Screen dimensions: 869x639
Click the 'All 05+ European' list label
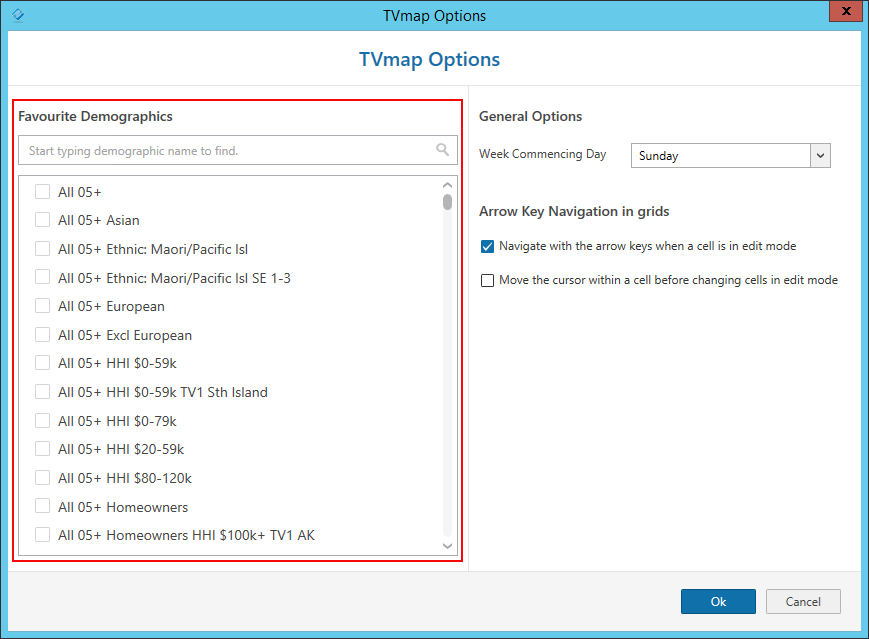click(111, 306)
